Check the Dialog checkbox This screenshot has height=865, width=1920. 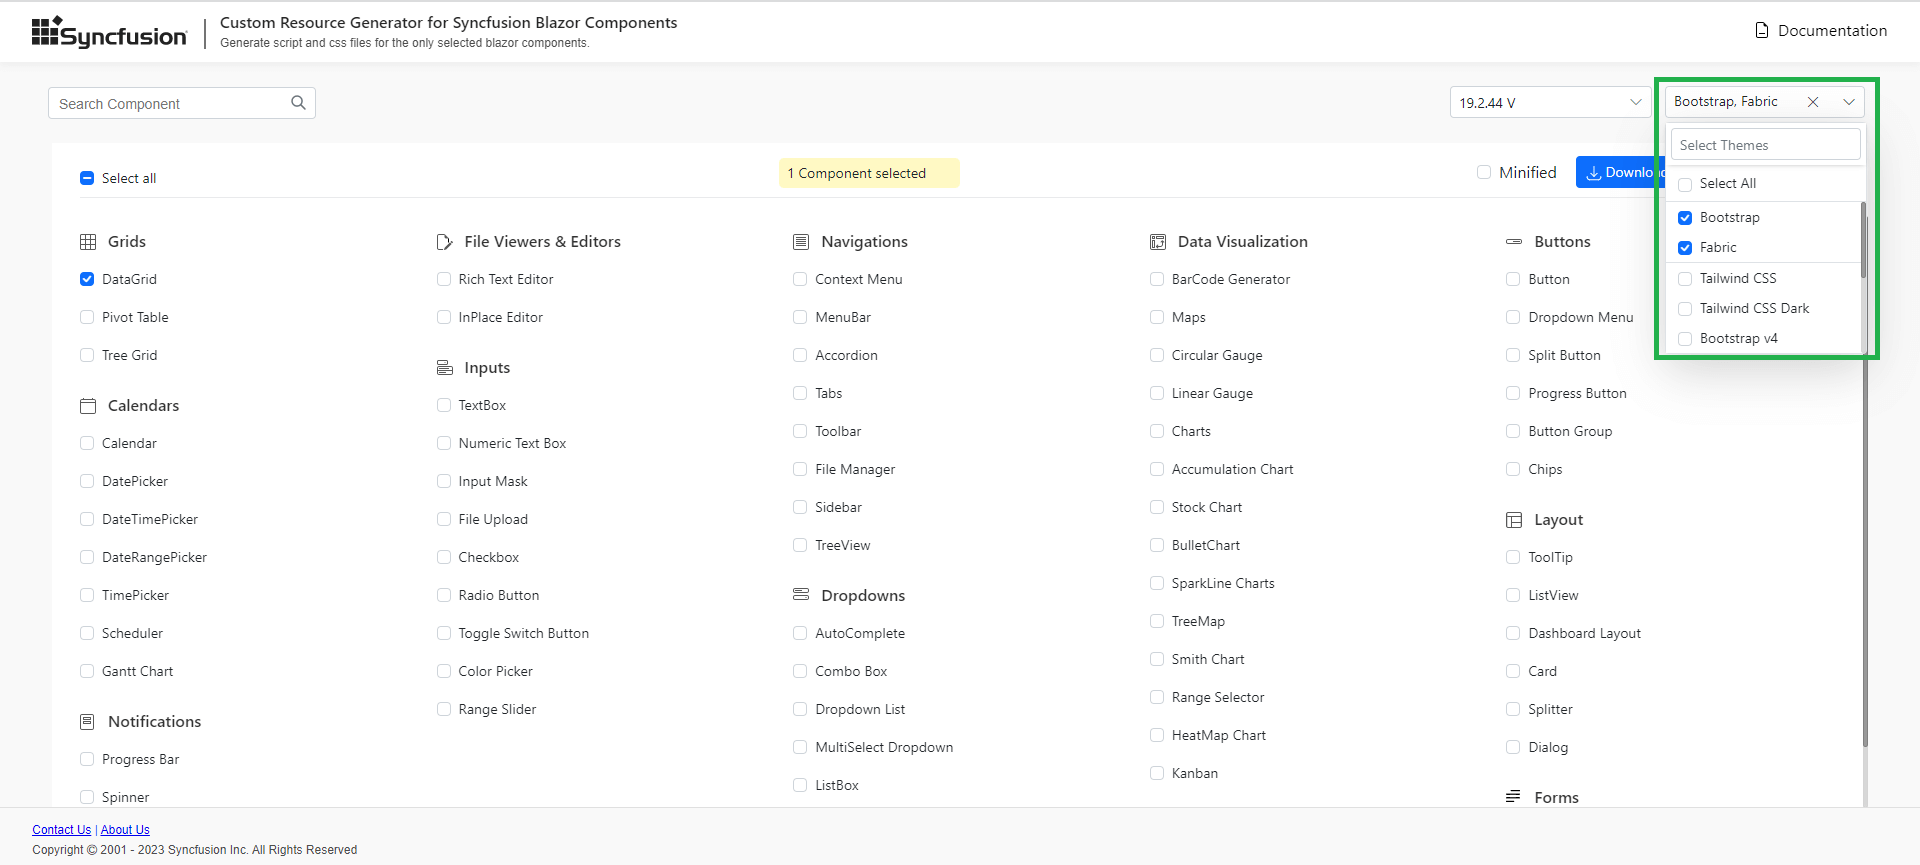click(1513, 747)
